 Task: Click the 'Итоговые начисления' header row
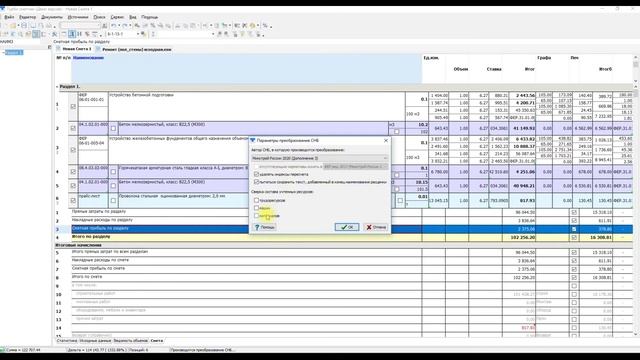tap(344, 245)
